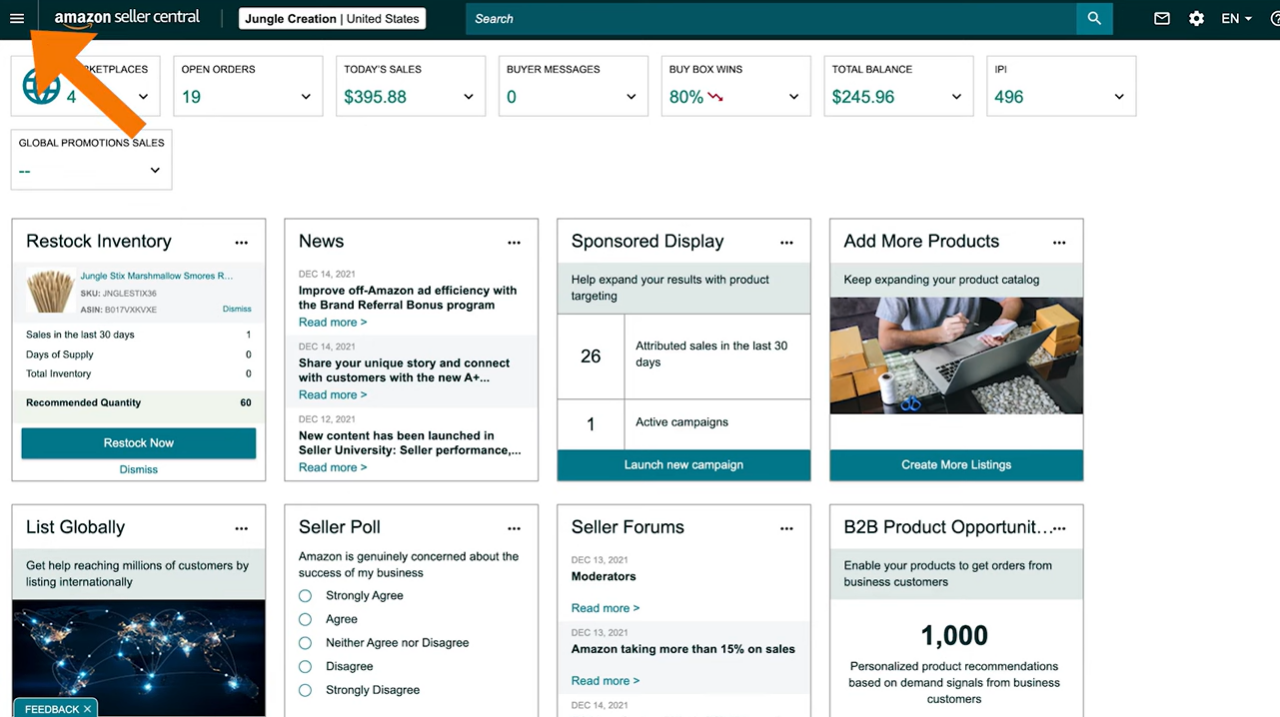Click the 26 attributed sales value
Screen dimensions: 1280x717
tap(591, 356)
